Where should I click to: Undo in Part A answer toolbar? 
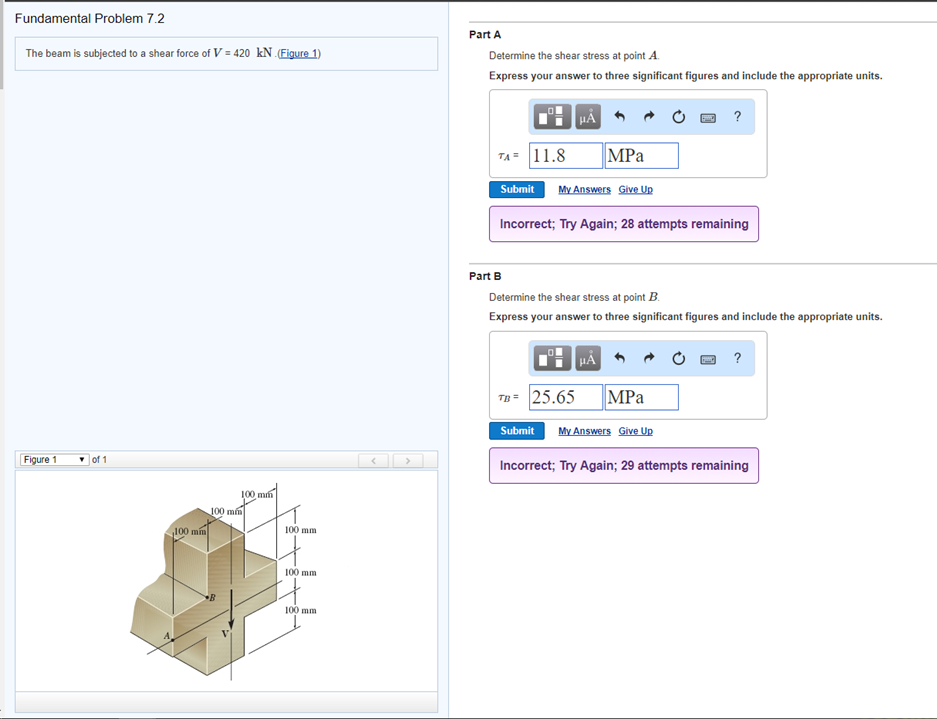pyautogui.click(x=620, y=117)
